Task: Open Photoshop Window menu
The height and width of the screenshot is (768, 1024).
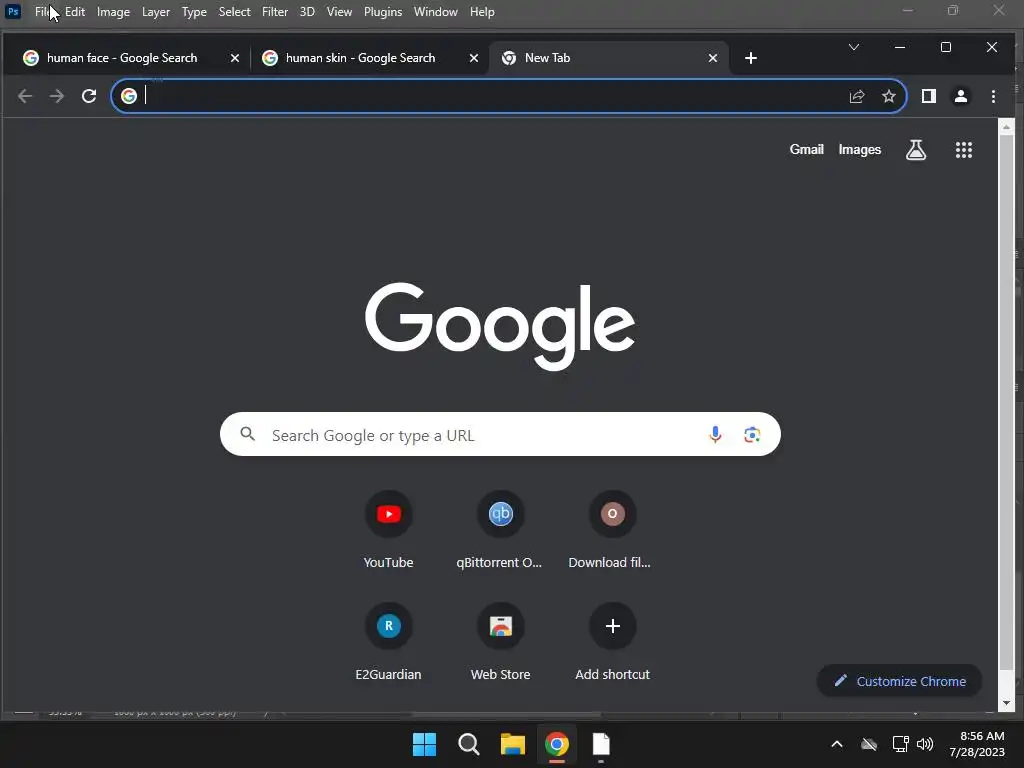Action: (x=436, y=12)
